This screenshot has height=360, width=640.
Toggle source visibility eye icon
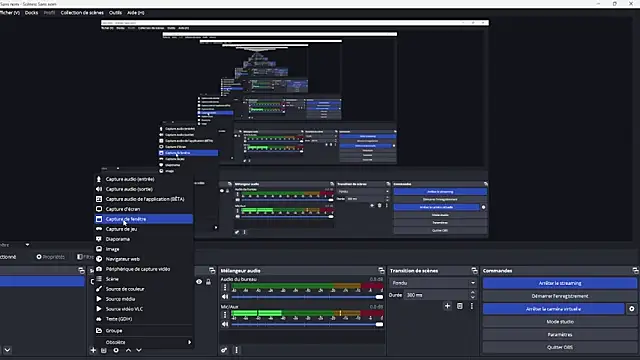click(199, 282)
